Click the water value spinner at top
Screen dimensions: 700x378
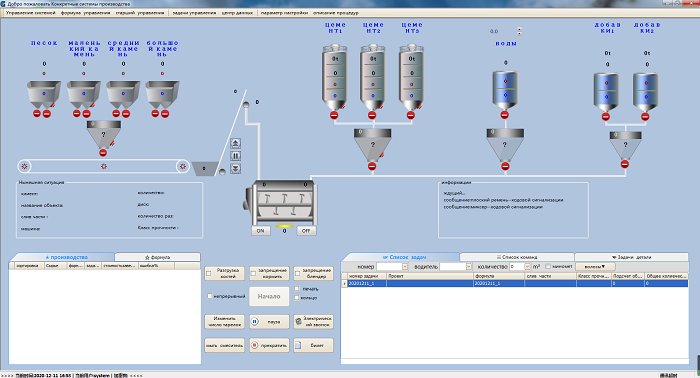519,31
